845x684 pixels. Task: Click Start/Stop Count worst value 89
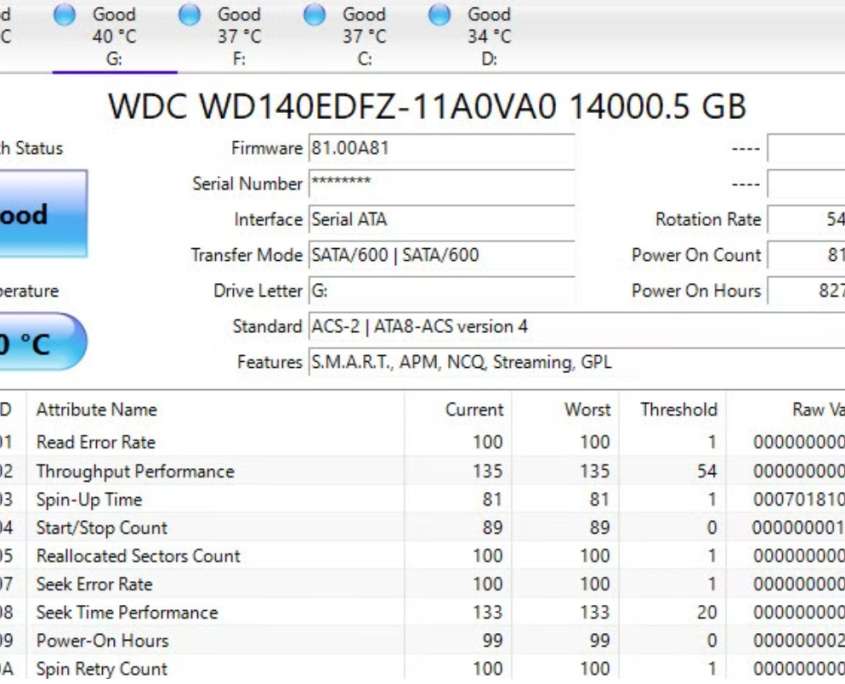tap(599, 528)
